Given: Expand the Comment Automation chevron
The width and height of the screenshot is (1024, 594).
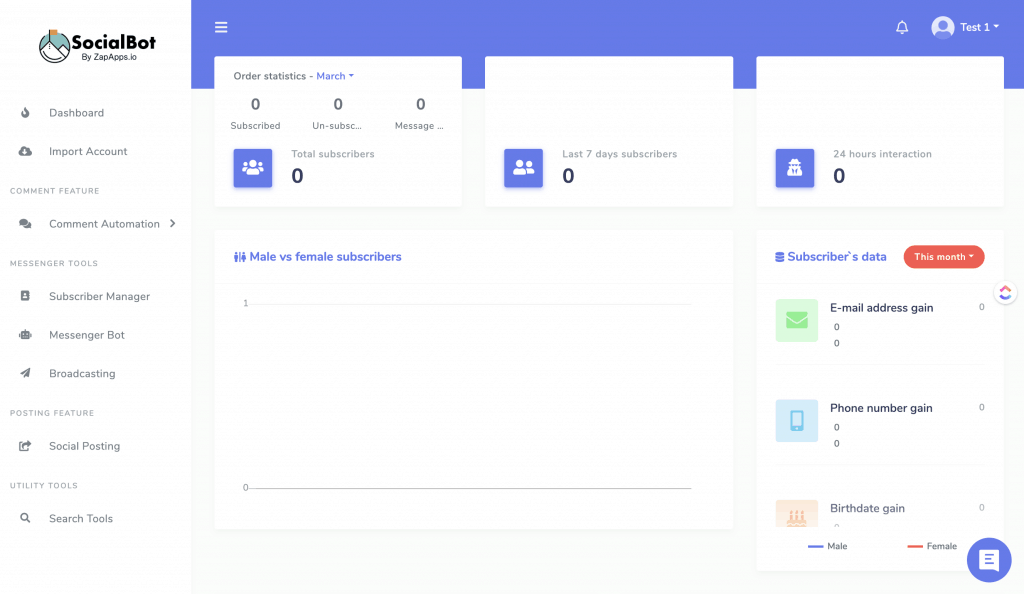Looking at the screenshot, I should point(172,224).
